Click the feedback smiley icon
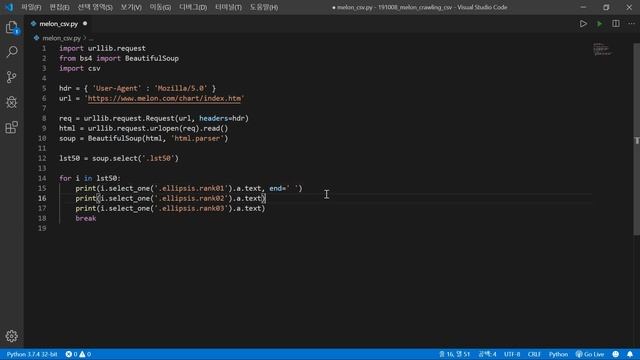Screen dimensions: 640x360 616,354
